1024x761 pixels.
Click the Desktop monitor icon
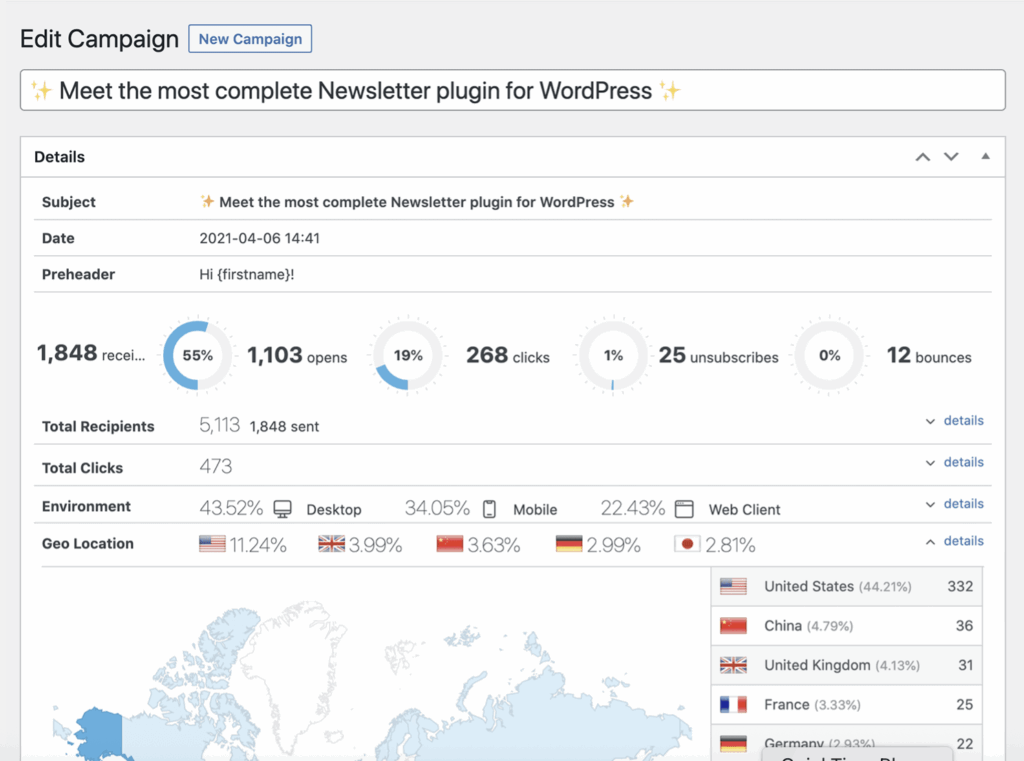coord(282,509)
